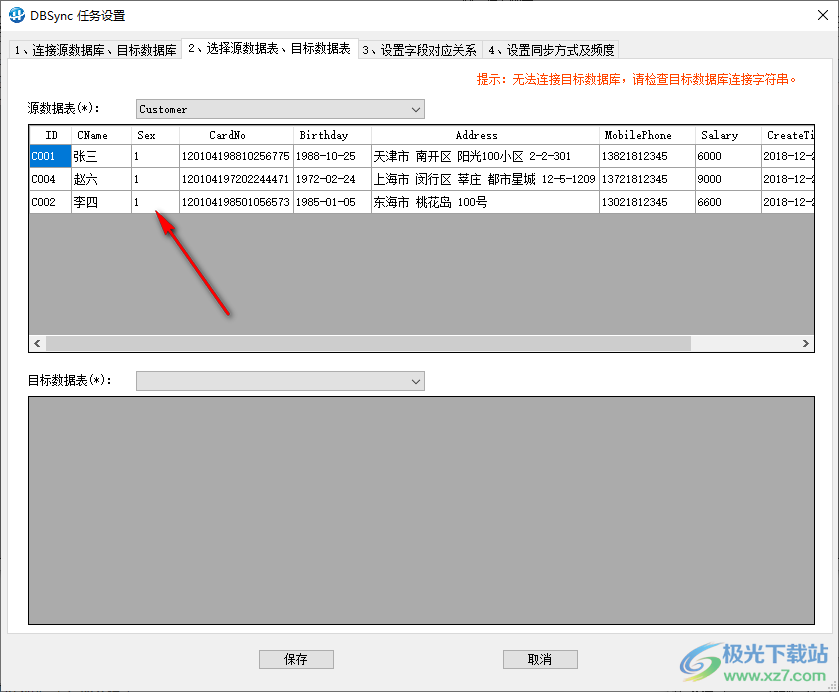Select phone cell 13021812345
Screen dimensions: 839x692
point(647,202)
